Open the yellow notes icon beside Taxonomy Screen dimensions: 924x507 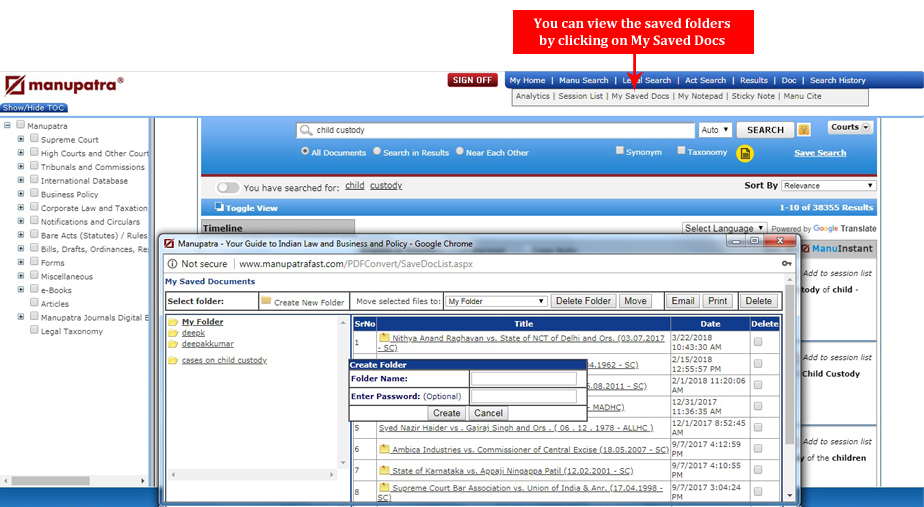745,153
